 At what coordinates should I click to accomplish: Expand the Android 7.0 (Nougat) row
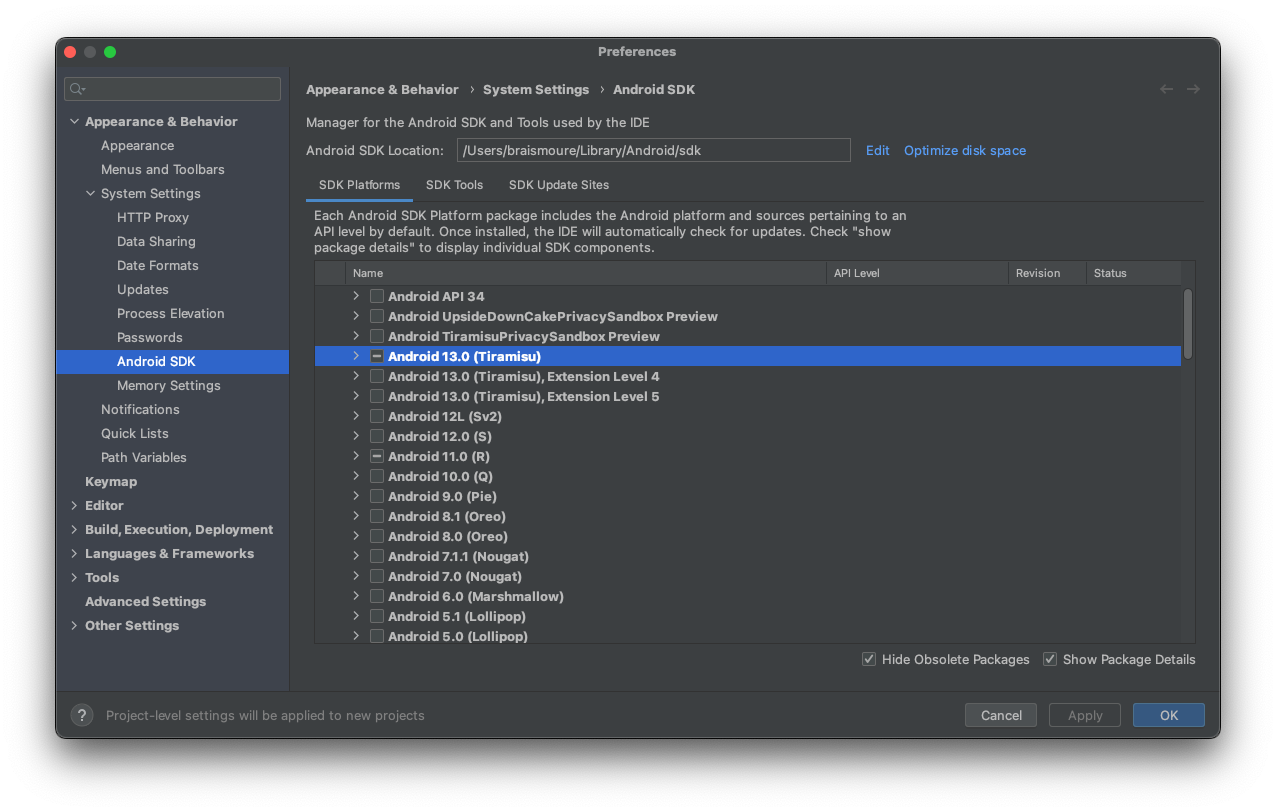356,576
